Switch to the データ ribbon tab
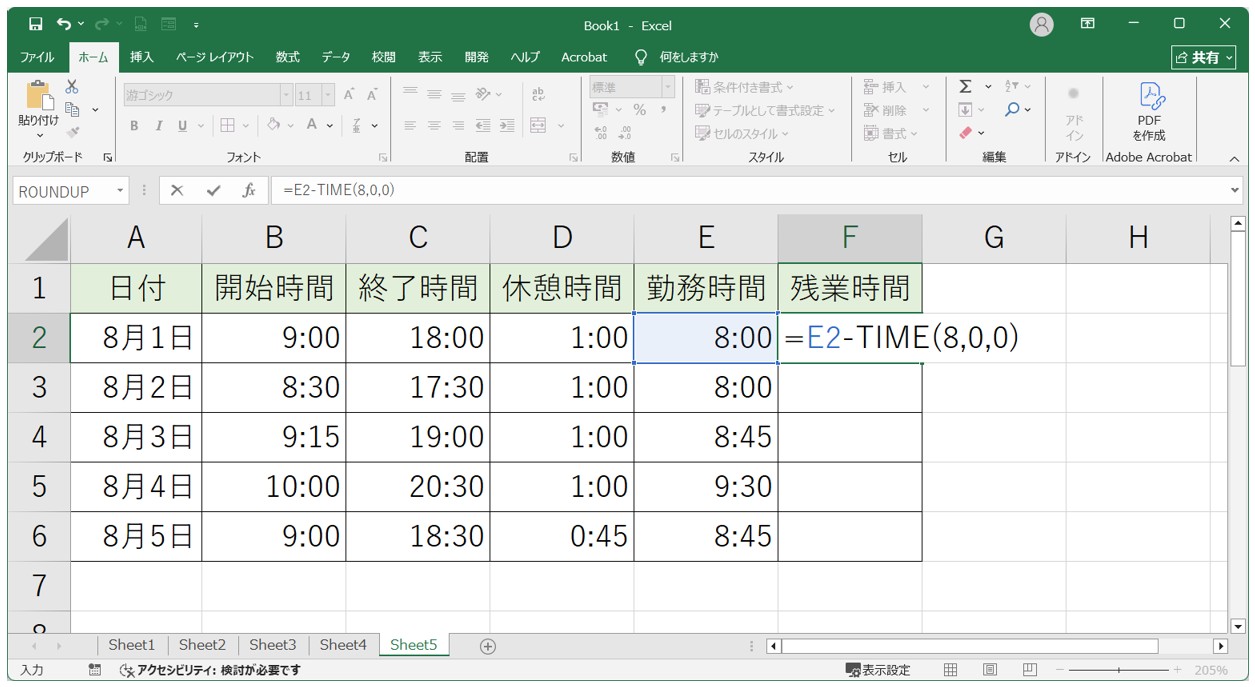The width and height of the screenshot is (1255, 687). (x=336, y=57)
